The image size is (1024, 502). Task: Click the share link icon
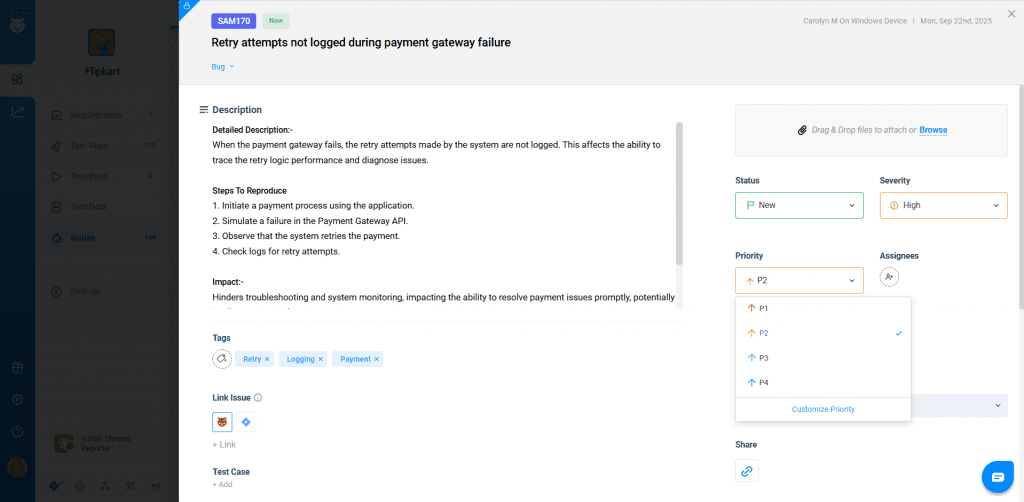click(x=746, y=470)
